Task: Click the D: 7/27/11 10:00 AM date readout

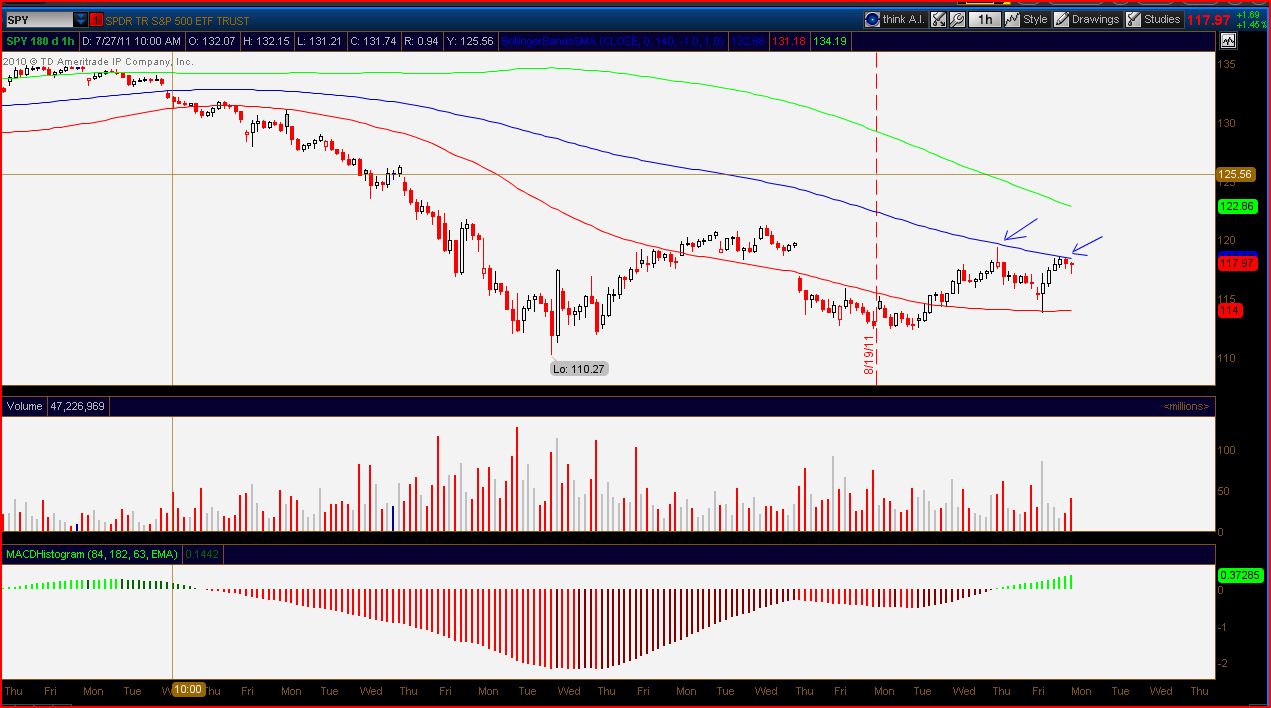Action: (x=131, y=41)
